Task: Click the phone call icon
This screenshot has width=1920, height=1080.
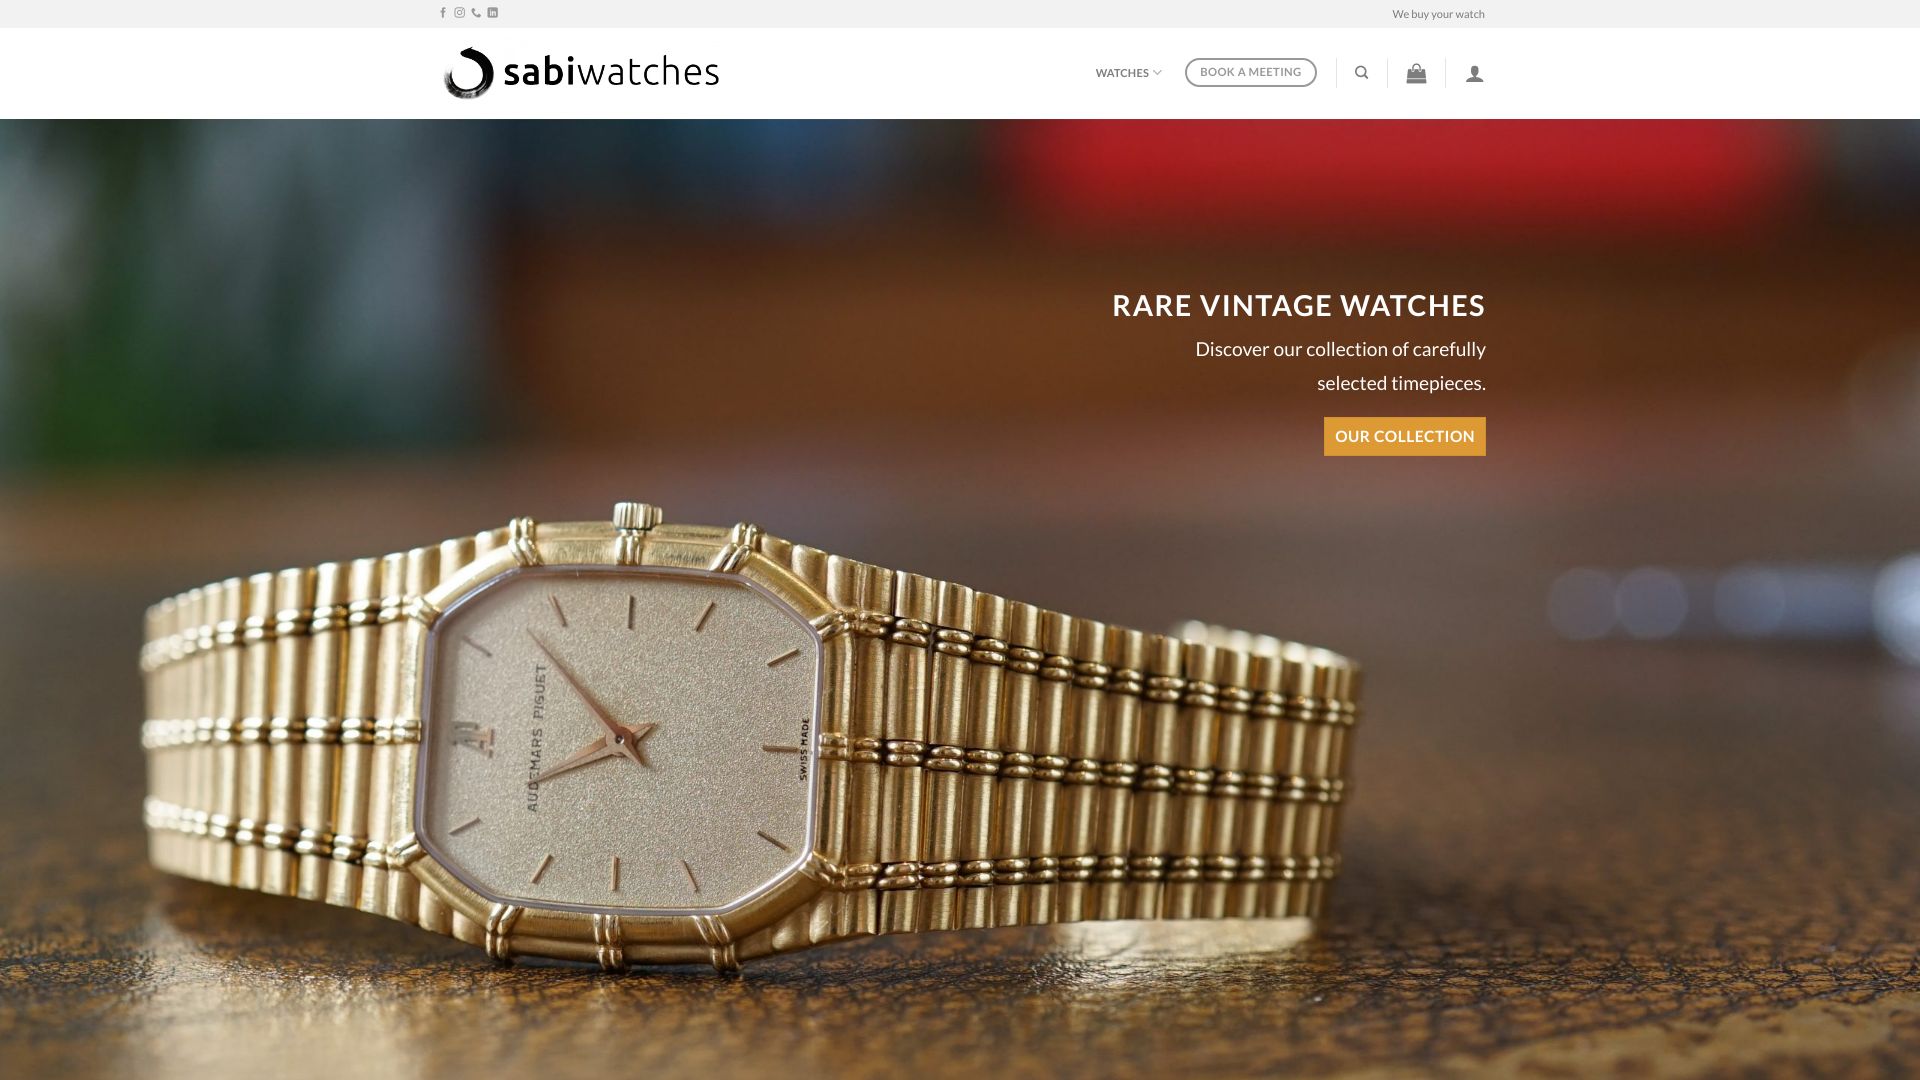Action: coord(476,13)
